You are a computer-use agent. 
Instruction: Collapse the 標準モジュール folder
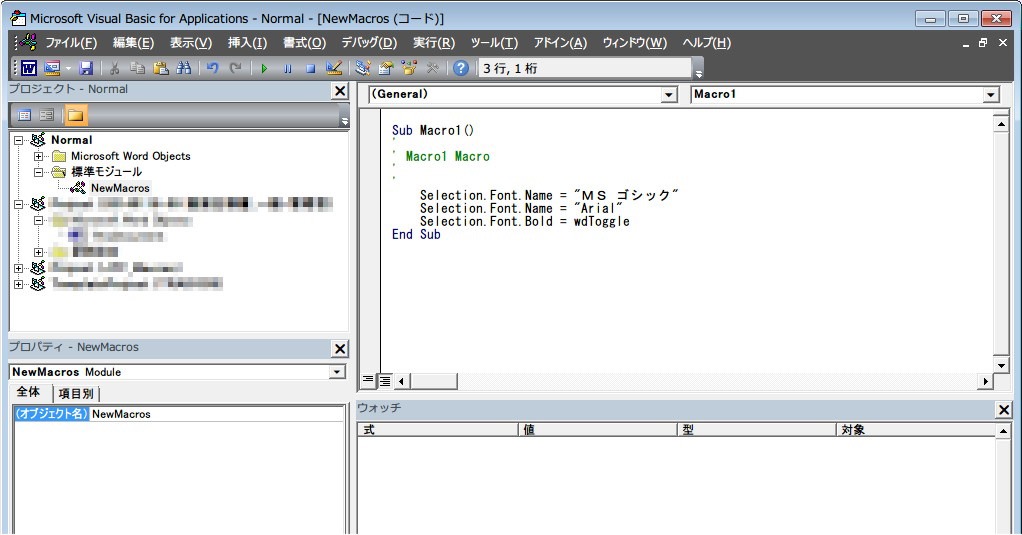[38, 173]
